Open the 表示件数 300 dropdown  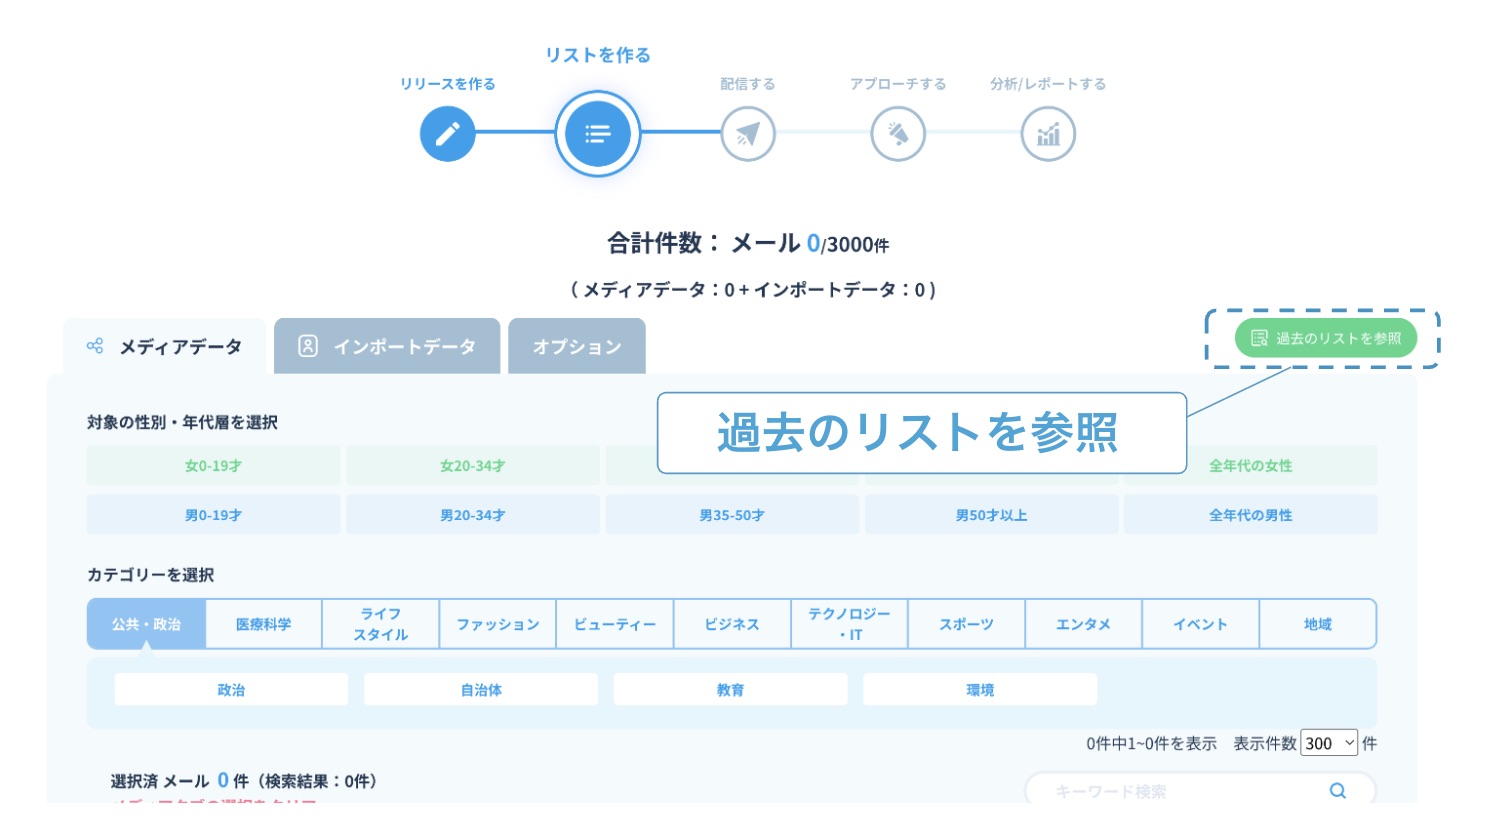coord(1328,743)
